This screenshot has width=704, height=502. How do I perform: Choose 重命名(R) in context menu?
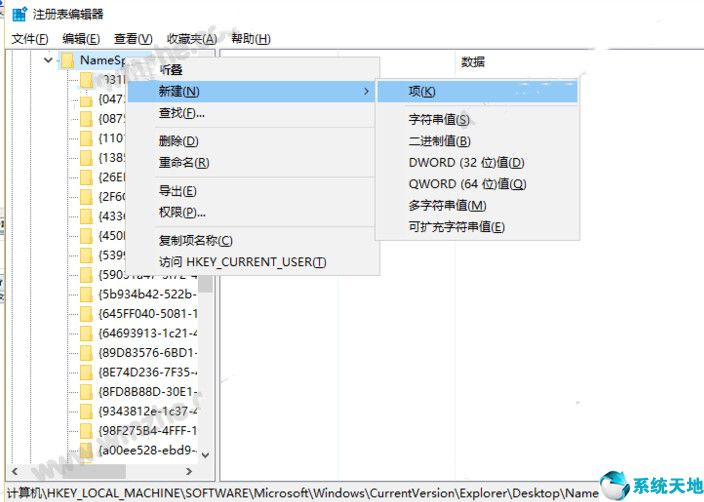[x=184, y=163]
